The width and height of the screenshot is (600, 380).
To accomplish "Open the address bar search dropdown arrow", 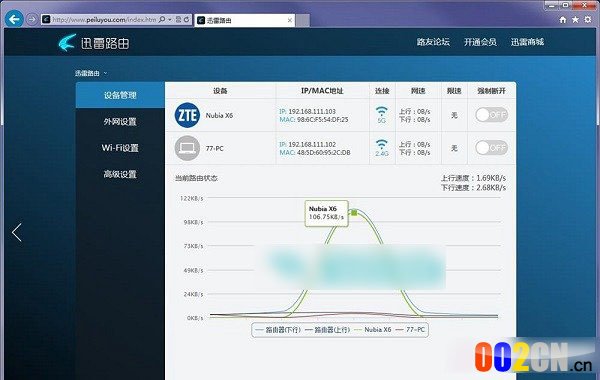I will 170,19.
